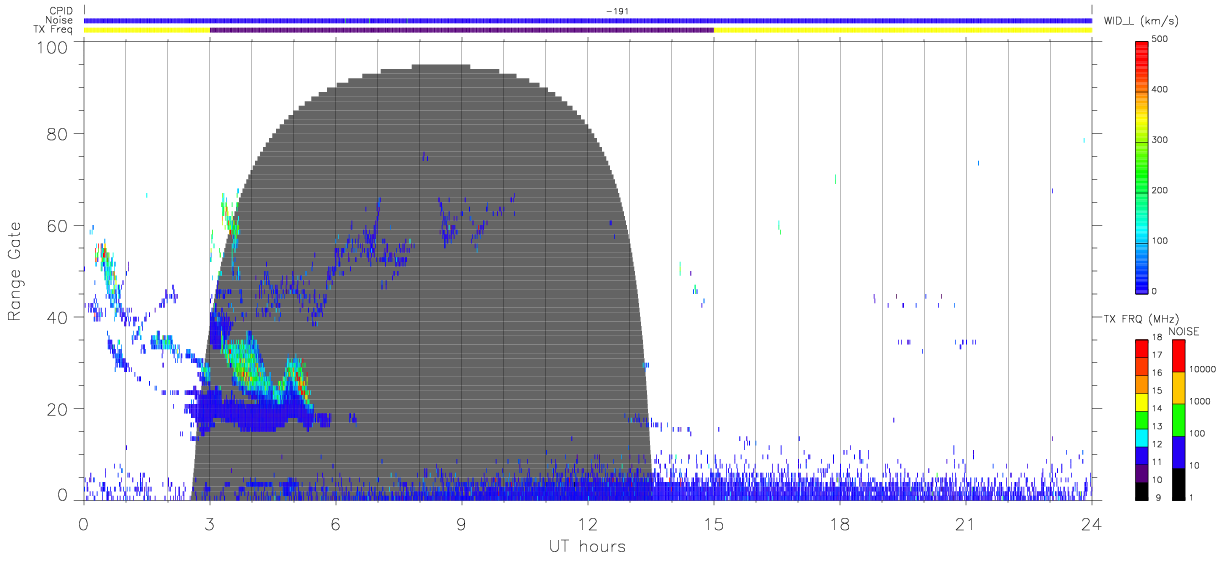Click the TX Freq row label
This screenshot has height=567, width=1228.
pos(53,30)
